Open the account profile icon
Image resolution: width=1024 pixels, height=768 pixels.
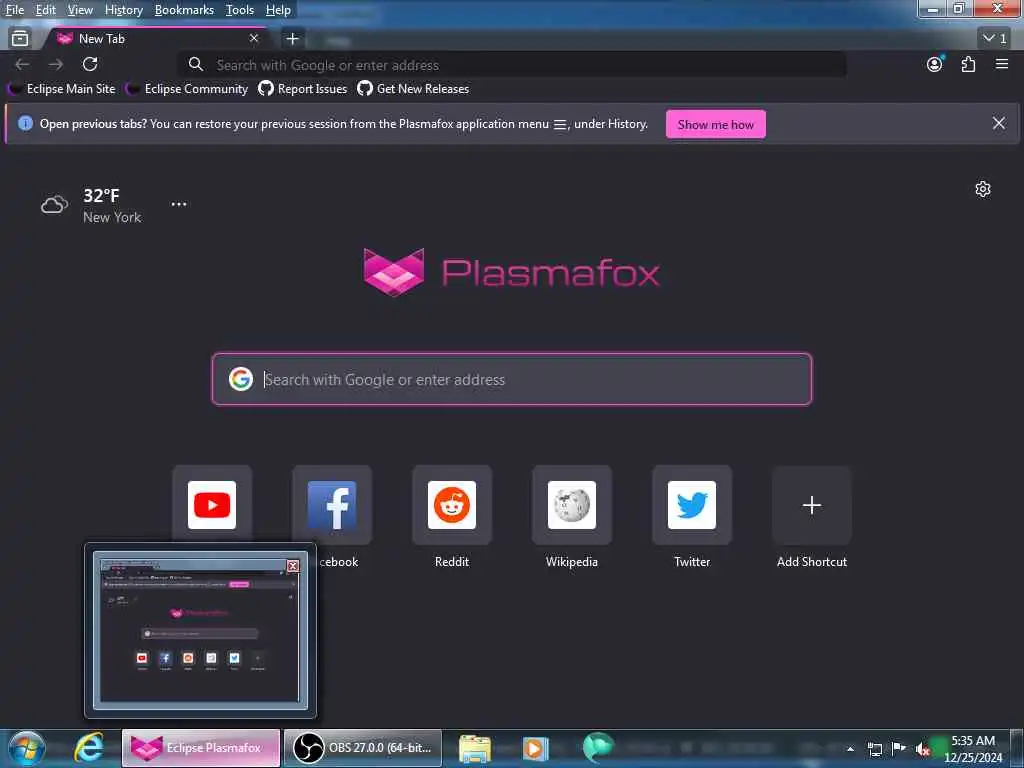[x=935, y=64]
